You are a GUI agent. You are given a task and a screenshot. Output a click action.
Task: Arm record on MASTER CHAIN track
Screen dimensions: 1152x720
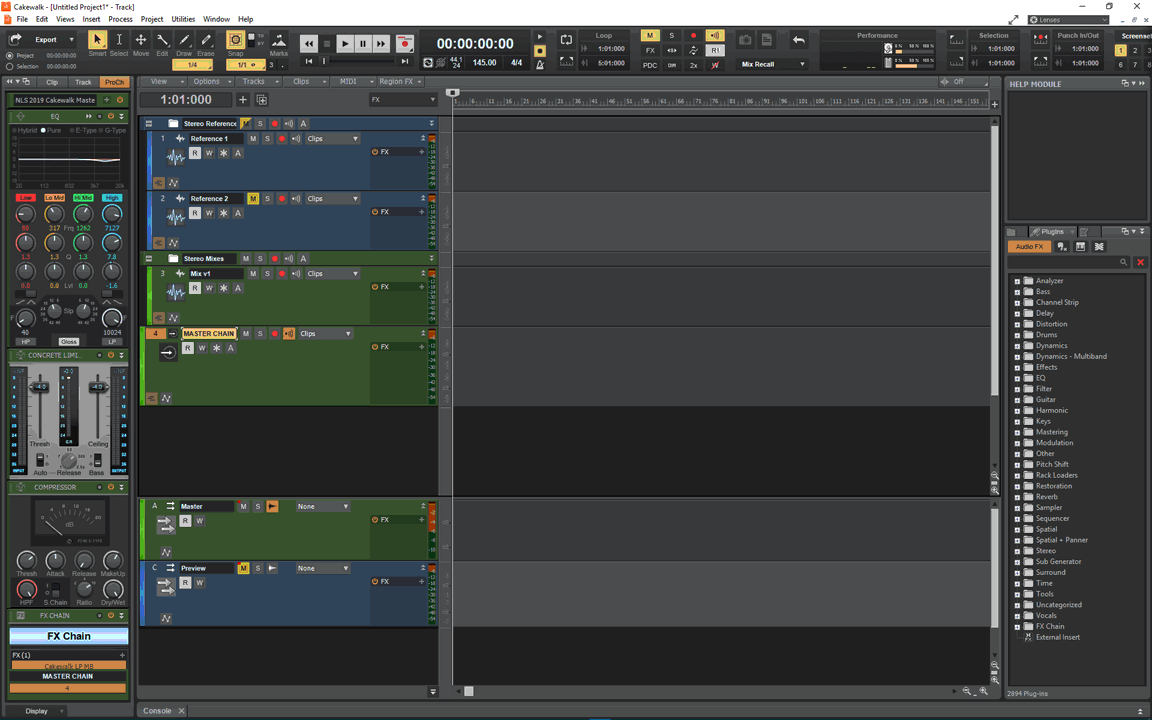(274, 334)
